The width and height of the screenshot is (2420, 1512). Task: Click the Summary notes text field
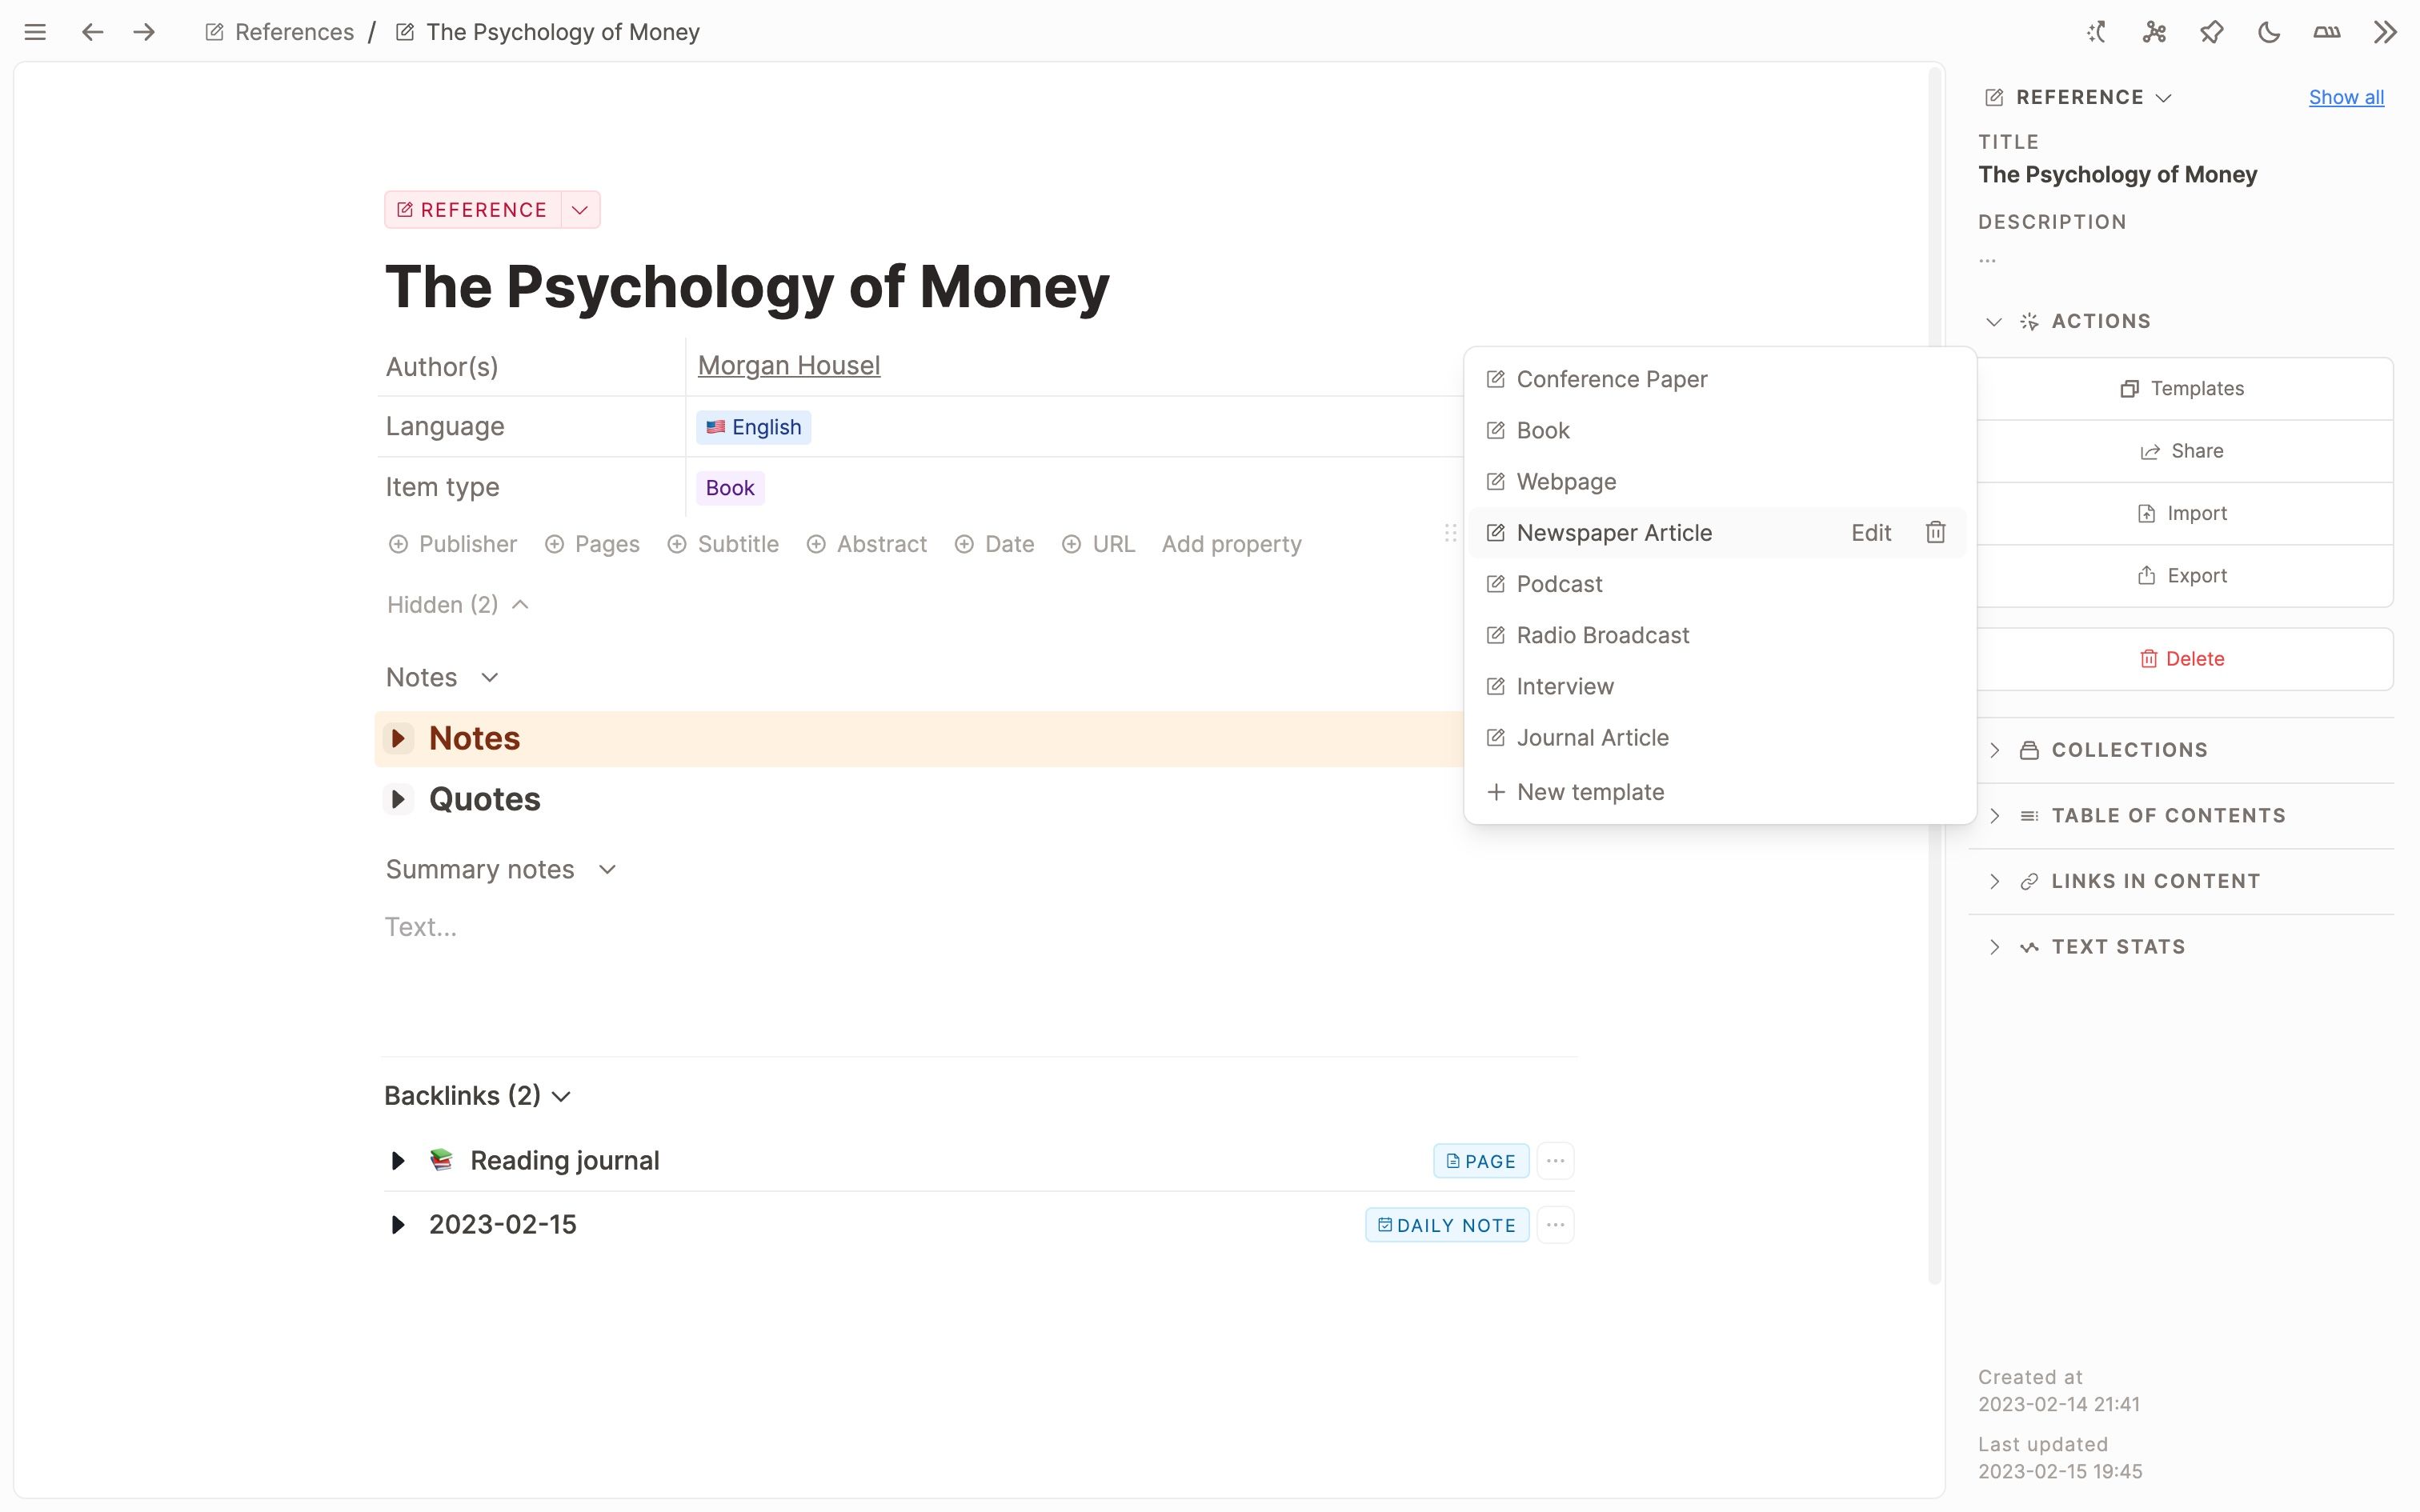tap(421, 927)
